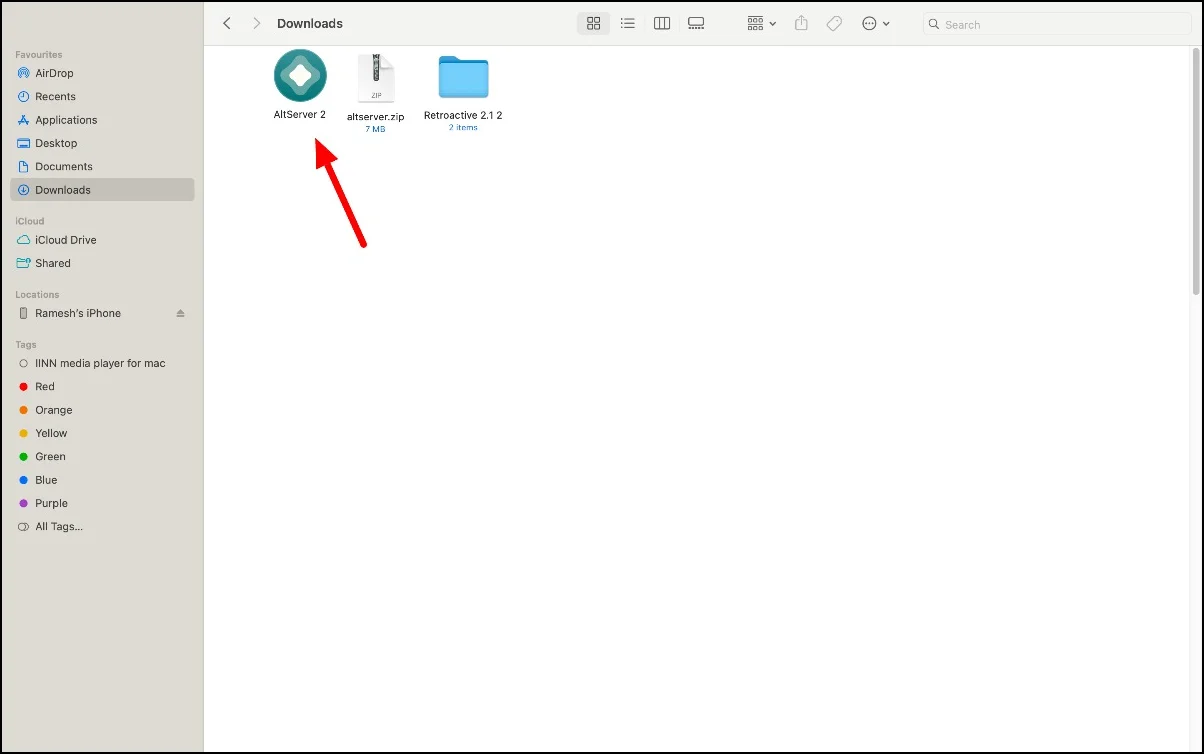Image resolution: width=1204 pixels, height=754 pixels.
Task: Switch to column view
Action: (661, 23)
